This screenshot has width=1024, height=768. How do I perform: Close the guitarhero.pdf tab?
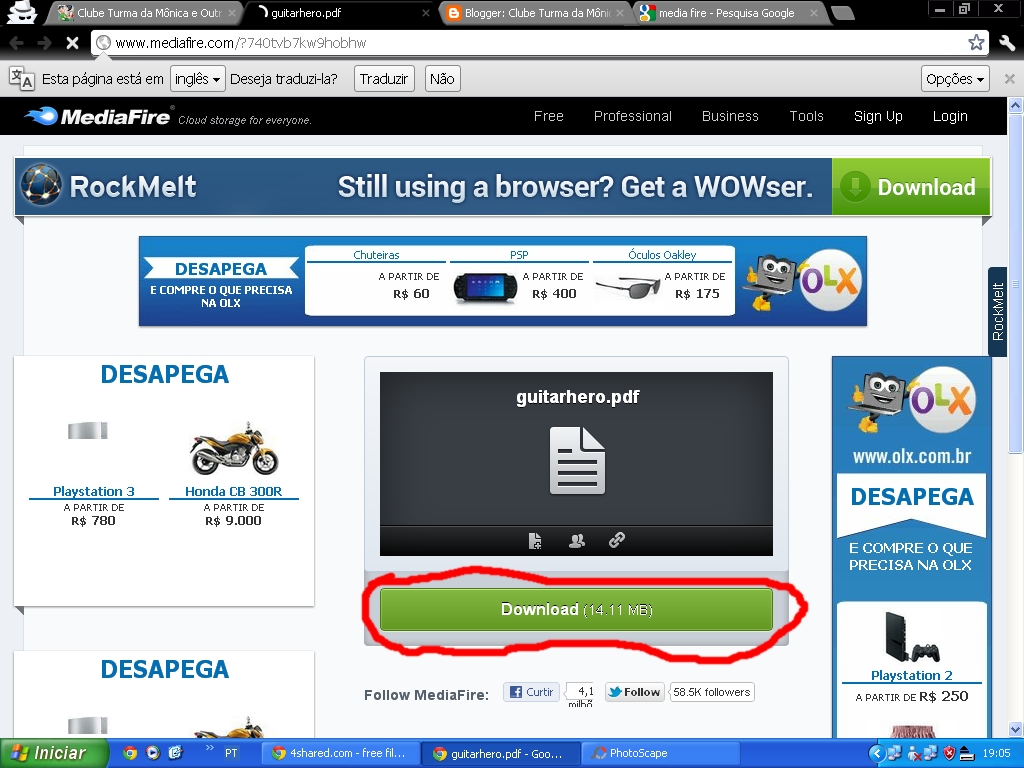[x=425, y=12]
